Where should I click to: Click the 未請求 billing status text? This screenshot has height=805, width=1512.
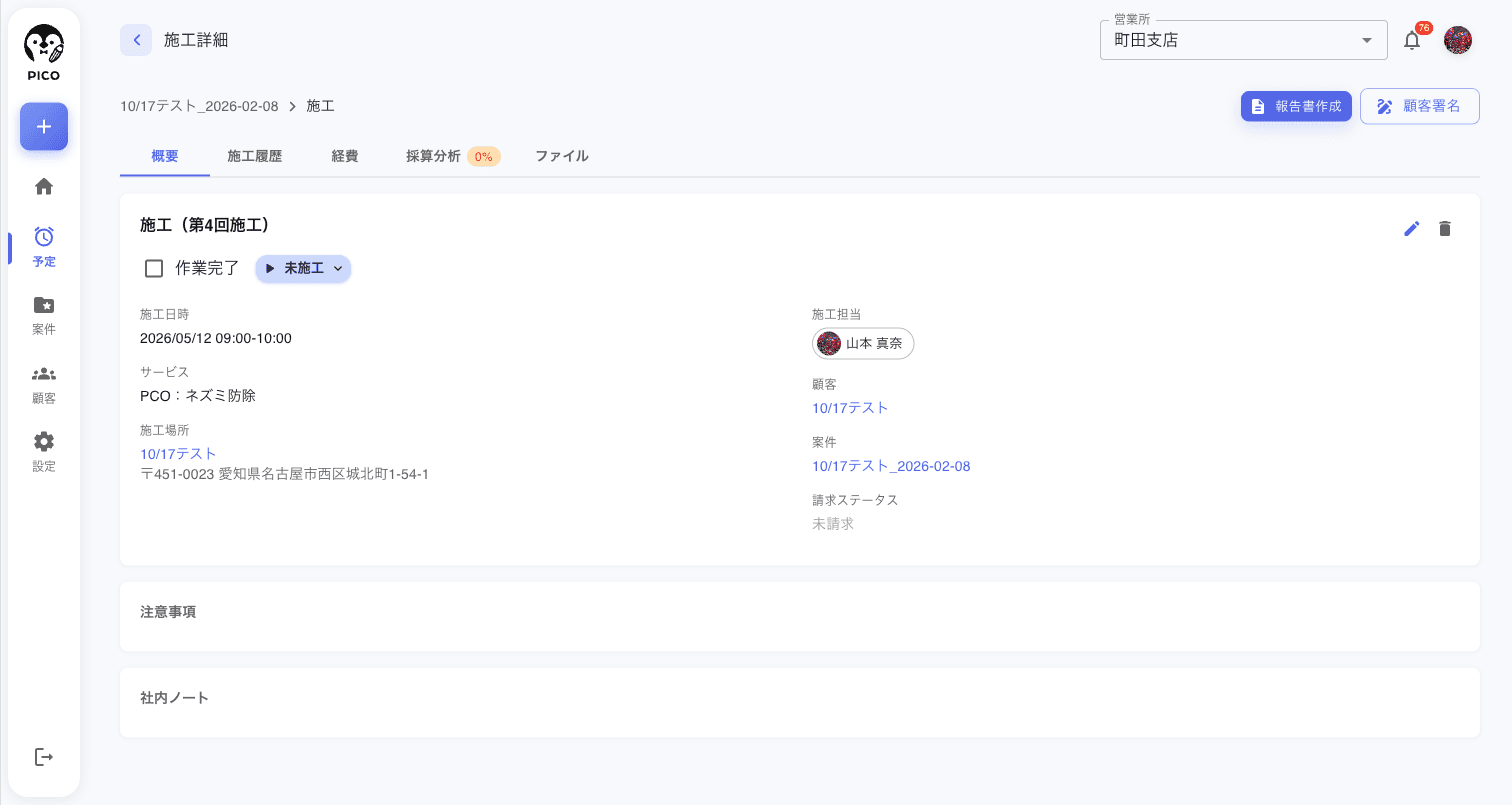[x=833, y=524]
